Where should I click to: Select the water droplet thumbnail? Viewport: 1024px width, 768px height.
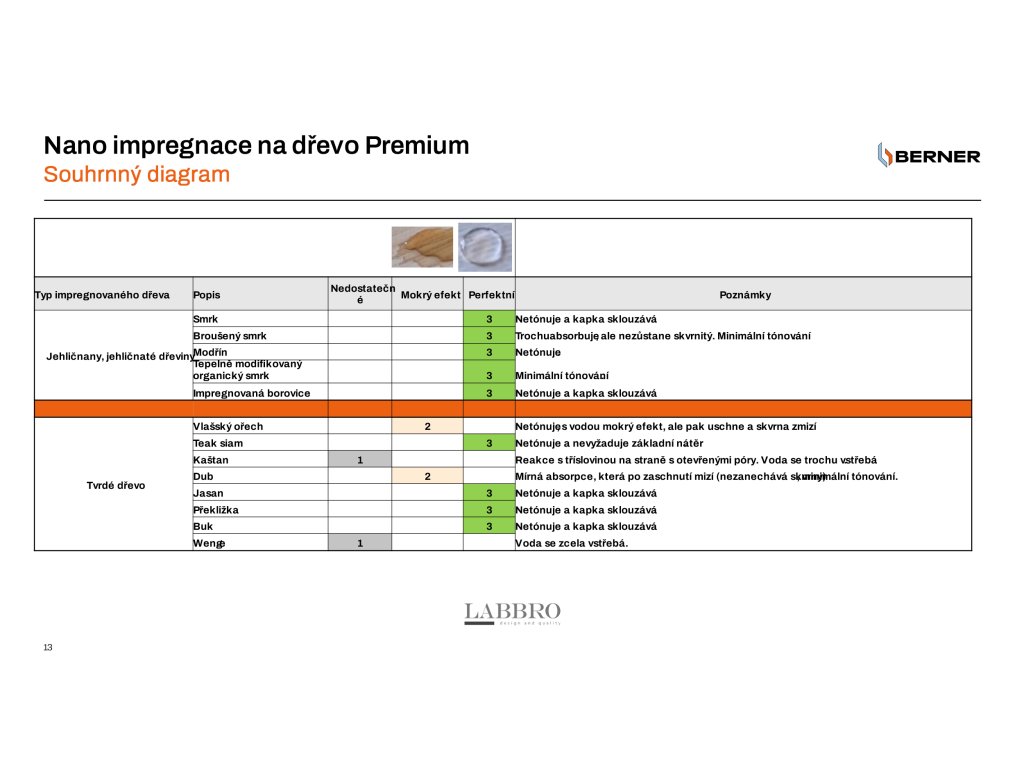485,247
